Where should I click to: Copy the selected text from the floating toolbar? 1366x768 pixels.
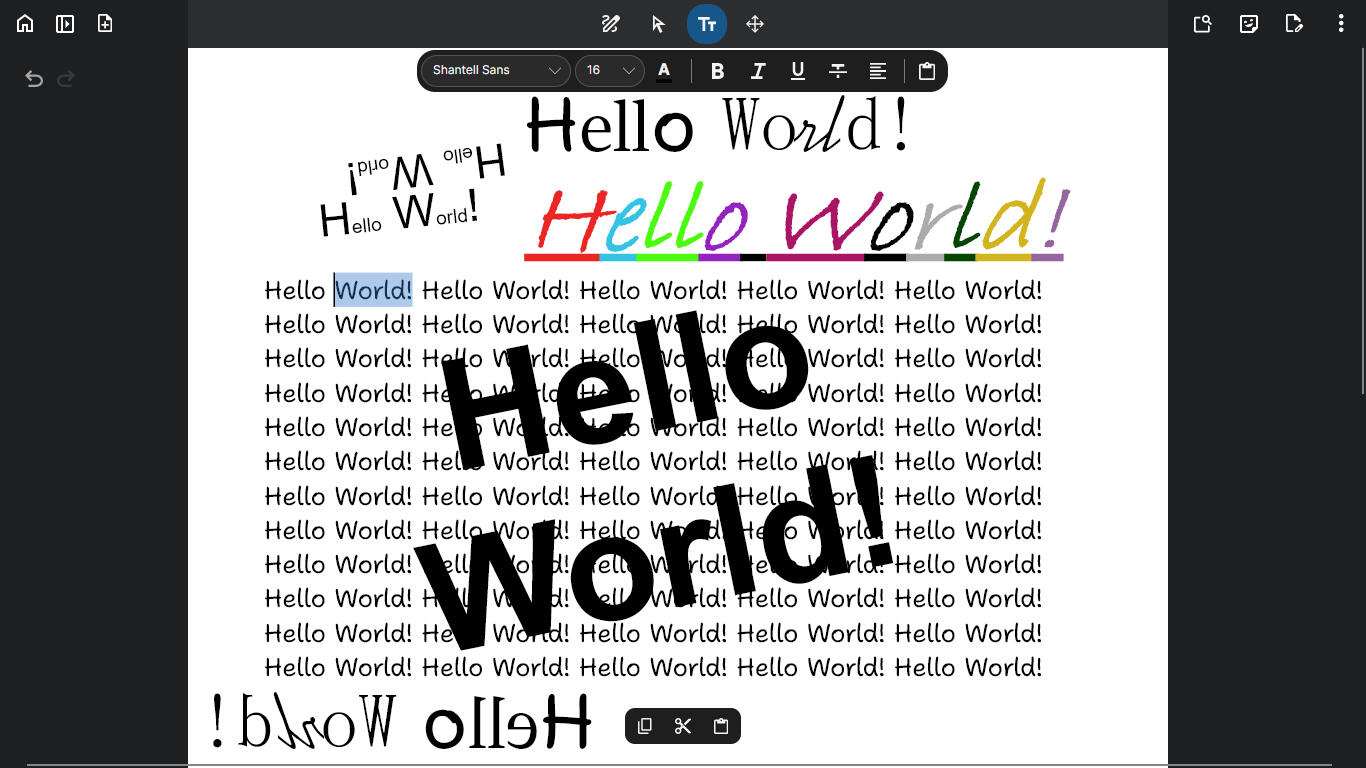coord(645,726)
